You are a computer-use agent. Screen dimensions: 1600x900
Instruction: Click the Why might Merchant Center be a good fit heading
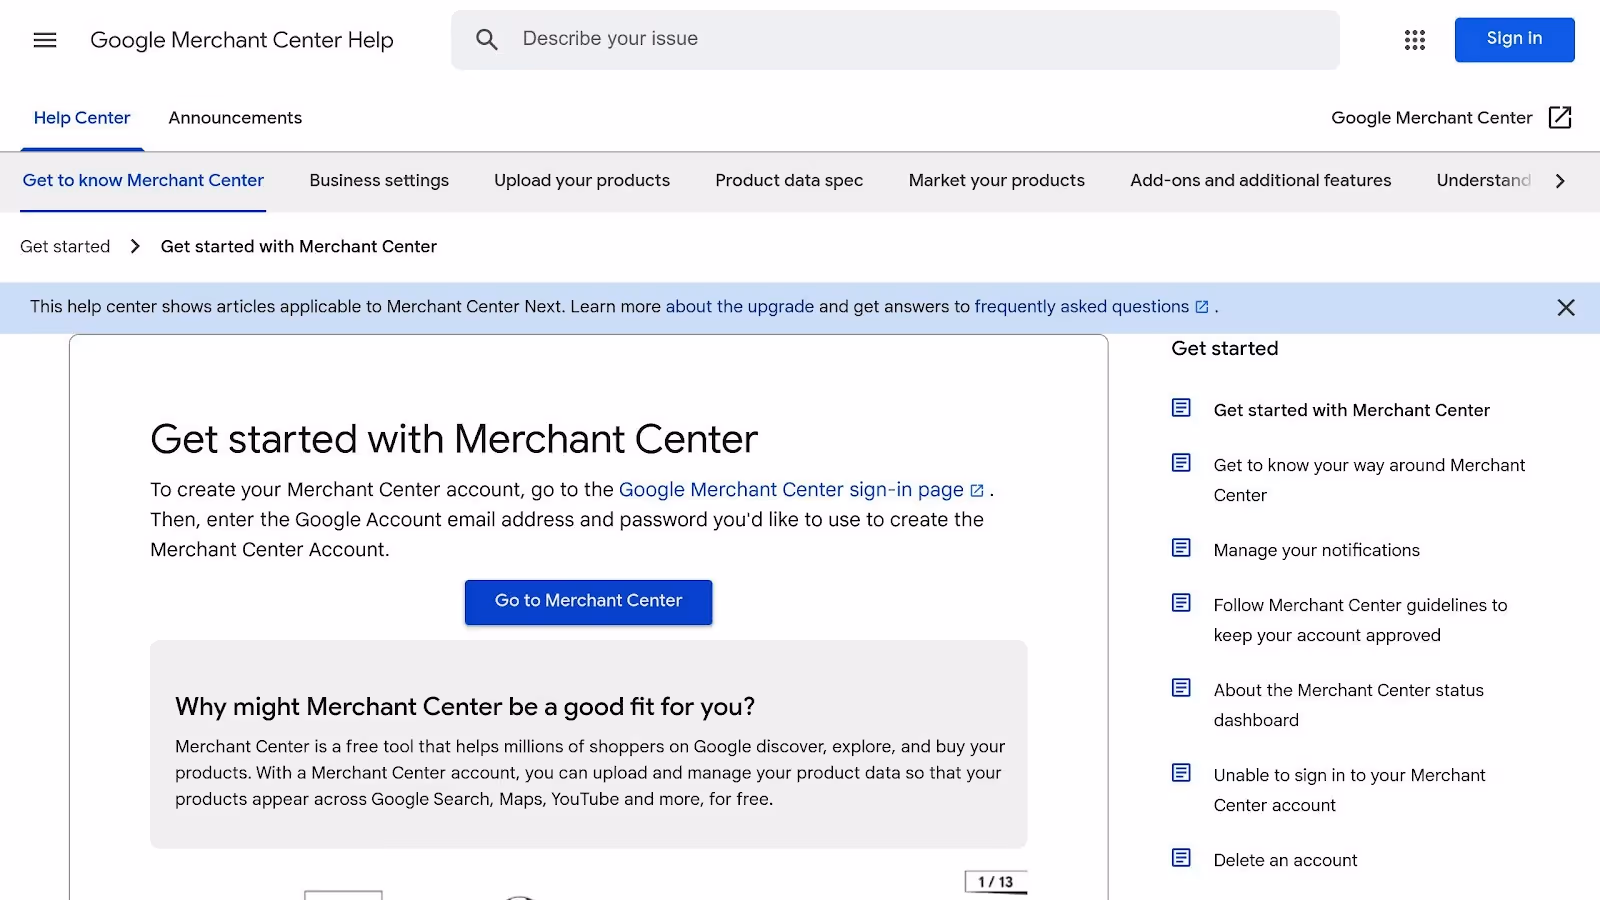(465, 707)
